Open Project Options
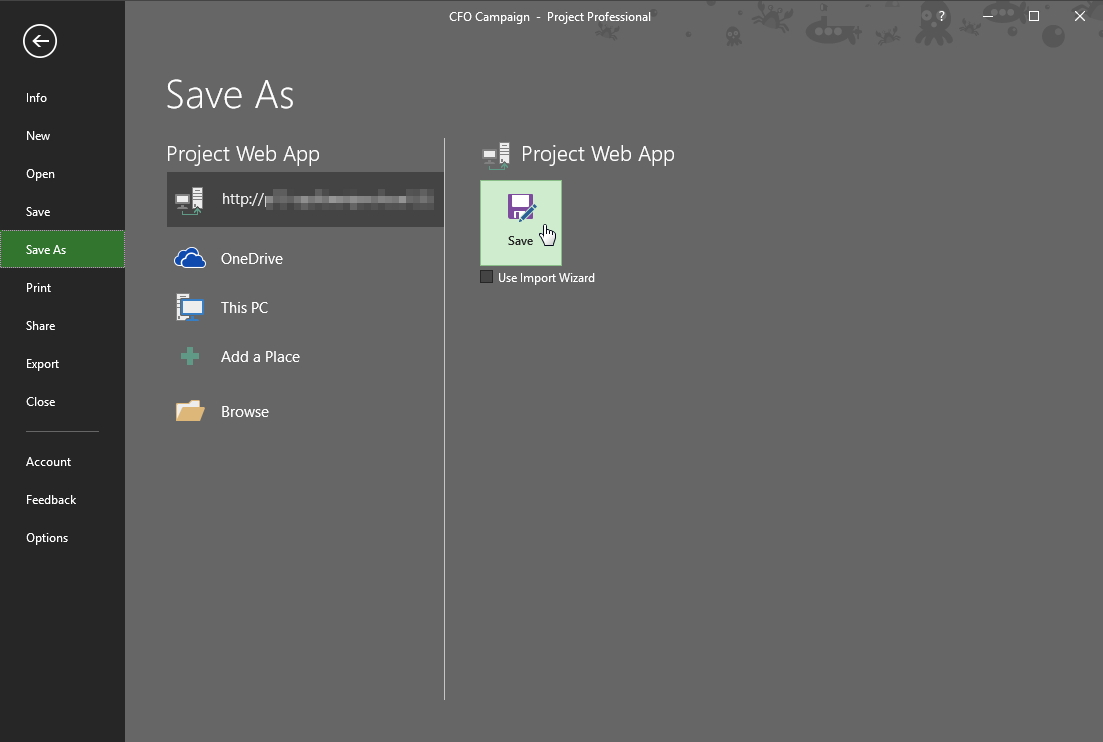Viewport: 1103px width, 742px height. (x=63, y=537)
